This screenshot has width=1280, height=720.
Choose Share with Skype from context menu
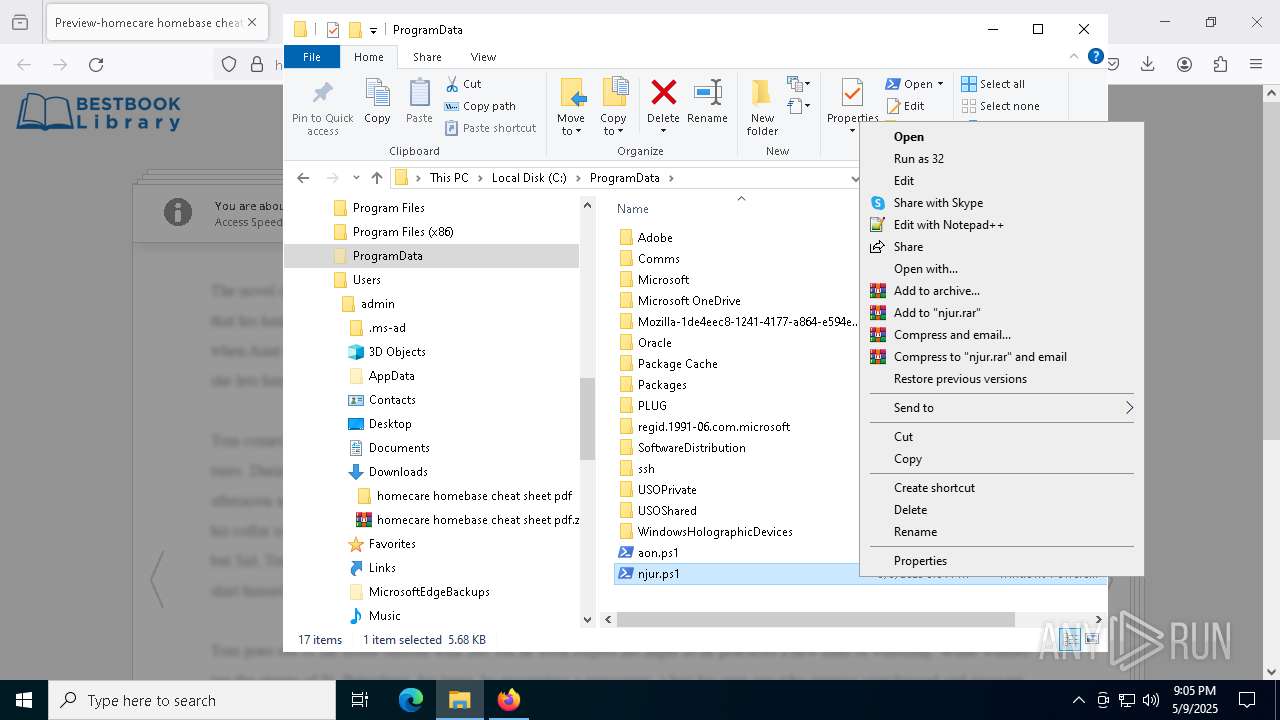tap(938, 203)
